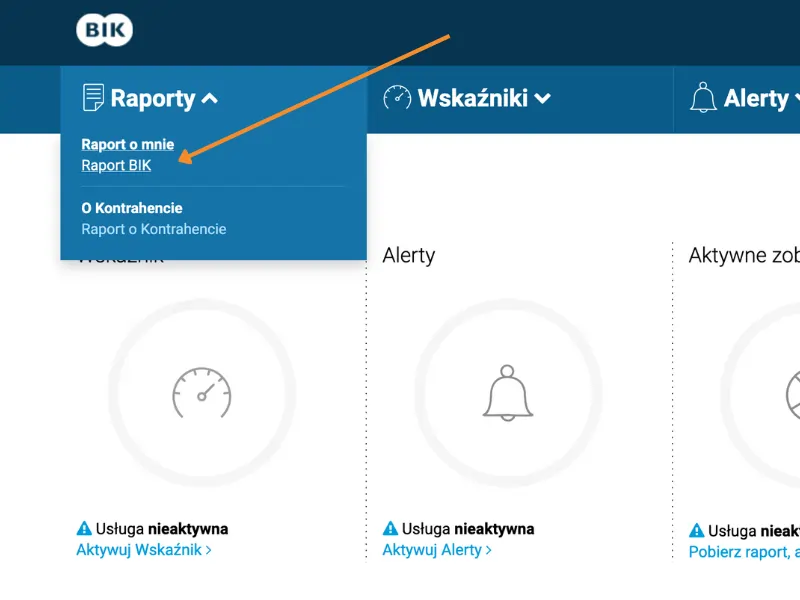Viewport: 800px width, 600px height.
Task: Click the Alerty card heading
Action: (x=408, y=256)
